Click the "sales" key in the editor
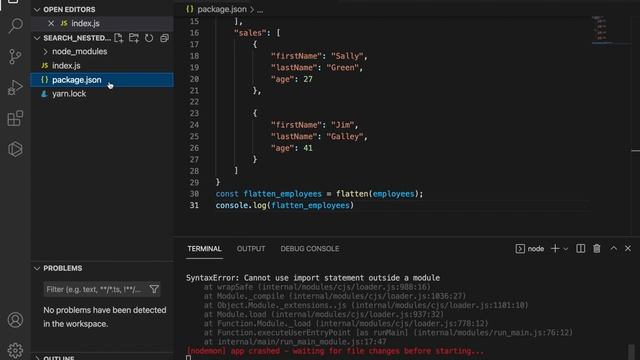640x360 pixels. point(251,33)
